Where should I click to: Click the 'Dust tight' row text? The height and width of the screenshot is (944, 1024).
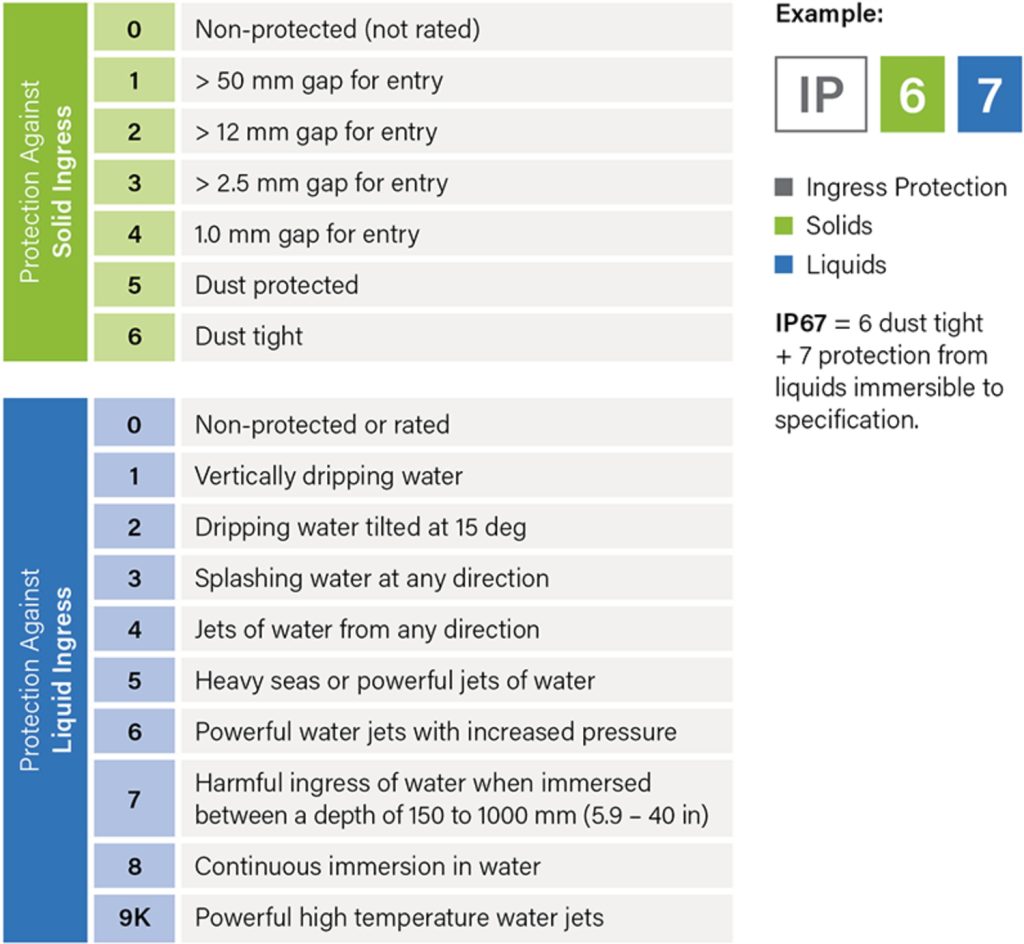249,337
